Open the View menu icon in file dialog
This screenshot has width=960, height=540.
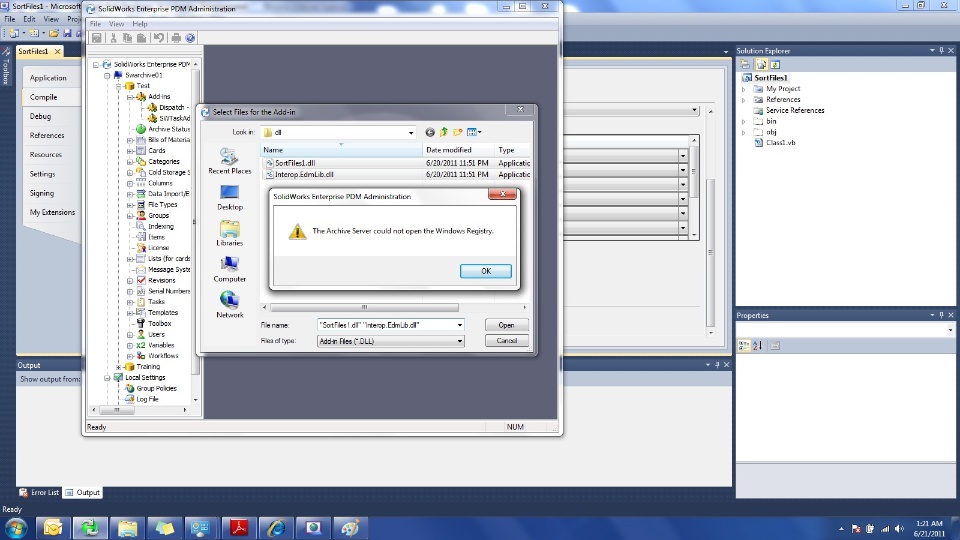click(474, 132)
